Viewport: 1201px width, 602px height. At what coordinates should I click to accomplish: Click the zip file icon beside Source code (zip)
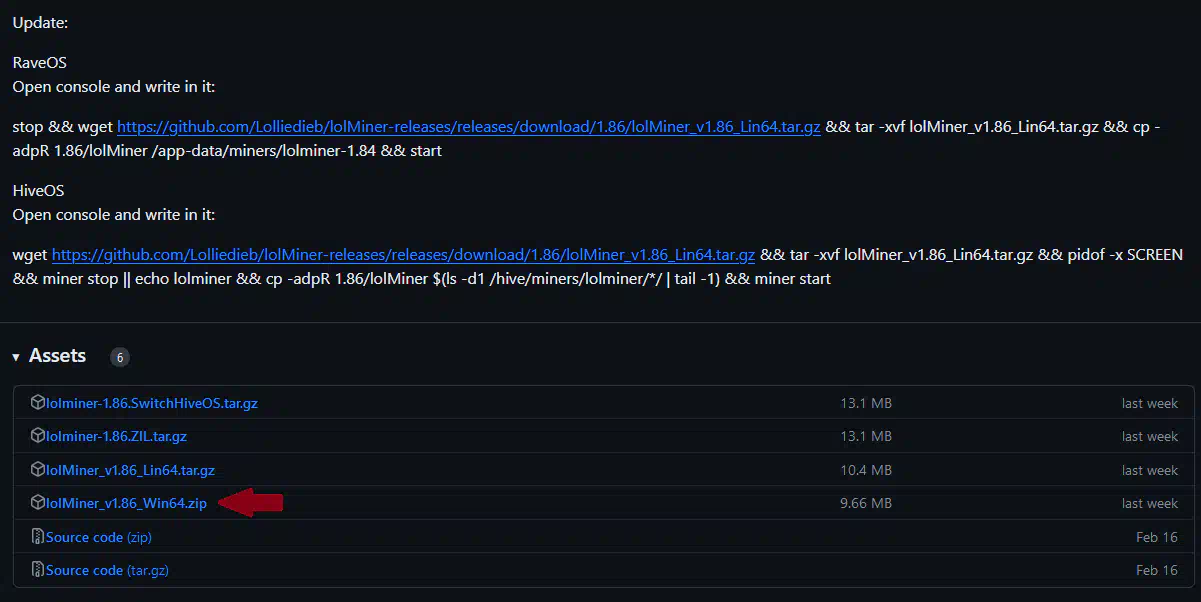[38, 537]
